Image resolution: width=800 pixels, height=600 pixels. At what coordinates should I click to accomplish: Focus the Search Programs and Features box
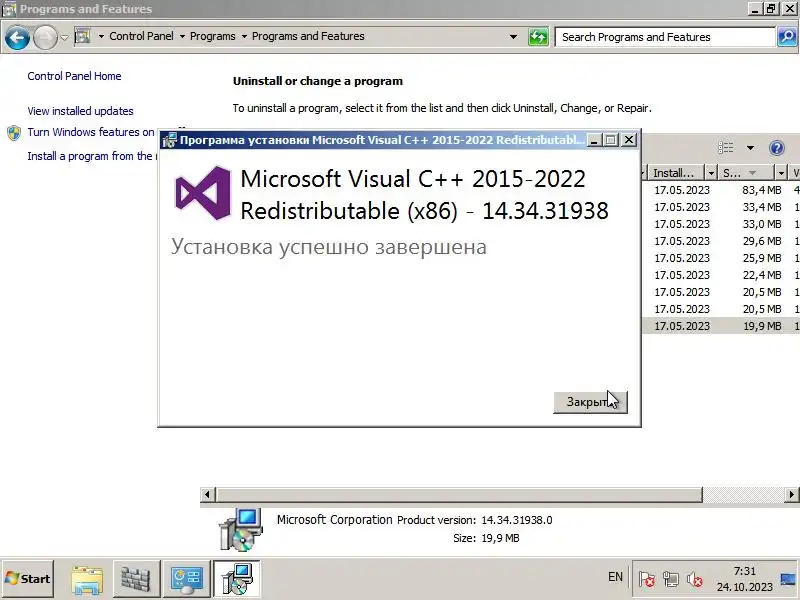click(x=665, y=37)
